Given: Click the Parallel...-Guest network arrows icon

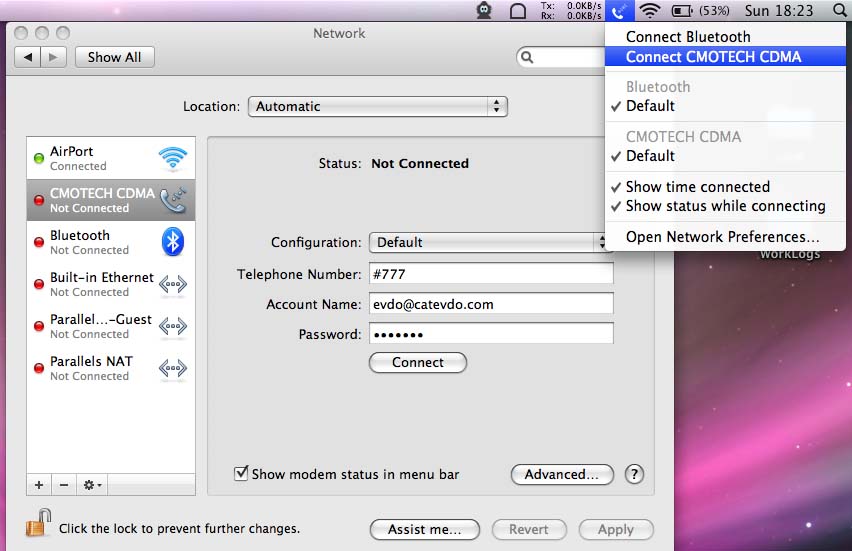Looking at the screenshot, I should tap(173, 326).
